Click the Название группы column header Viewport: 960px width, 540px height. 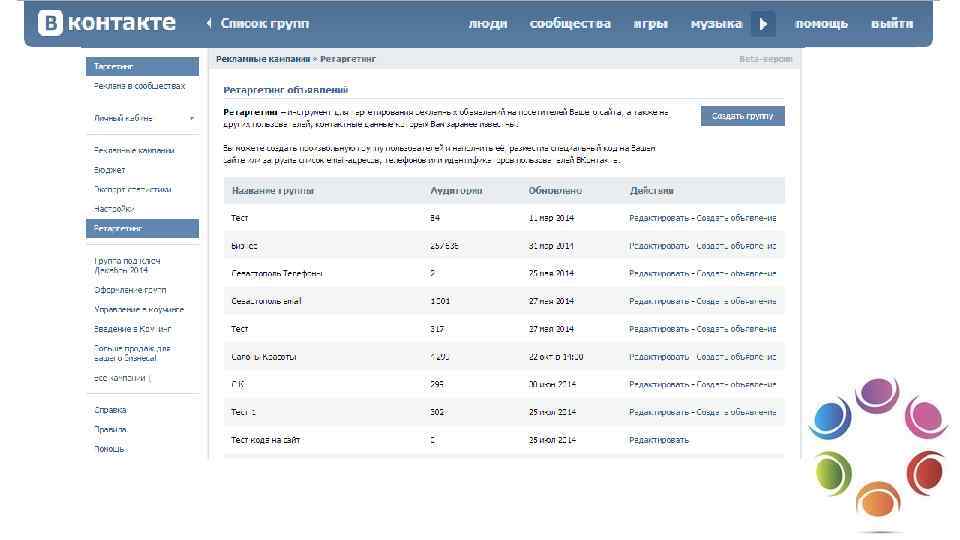click(273, 191)
